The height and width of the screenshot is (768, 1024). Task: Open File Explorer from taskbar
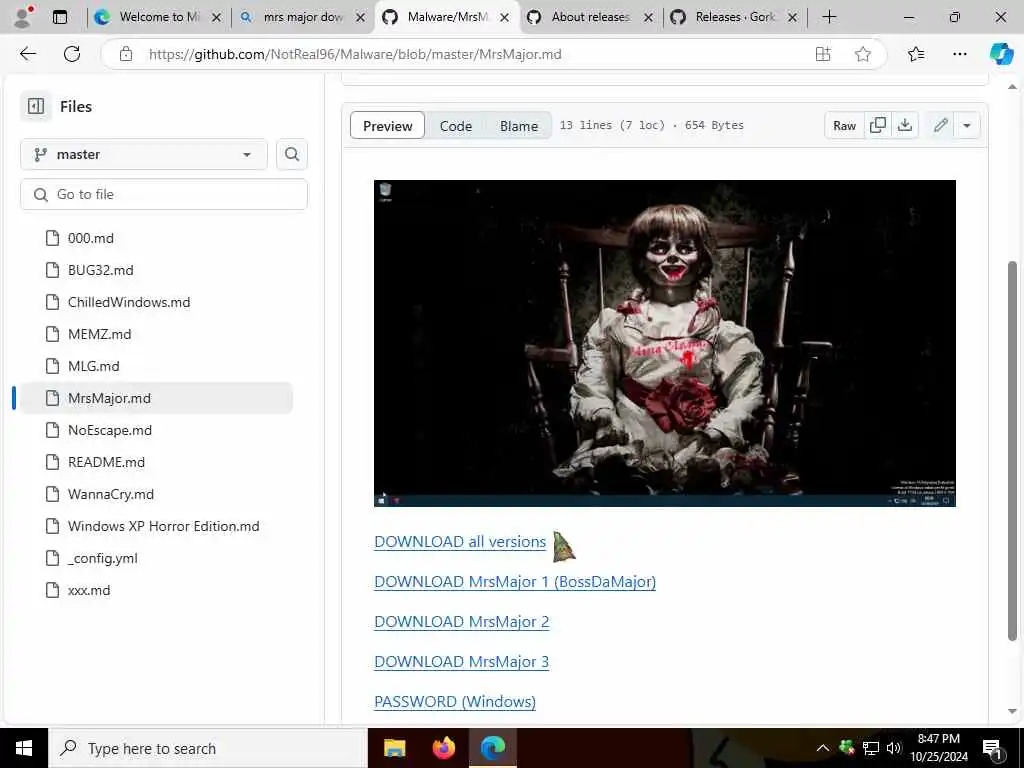tap(394, 748)
